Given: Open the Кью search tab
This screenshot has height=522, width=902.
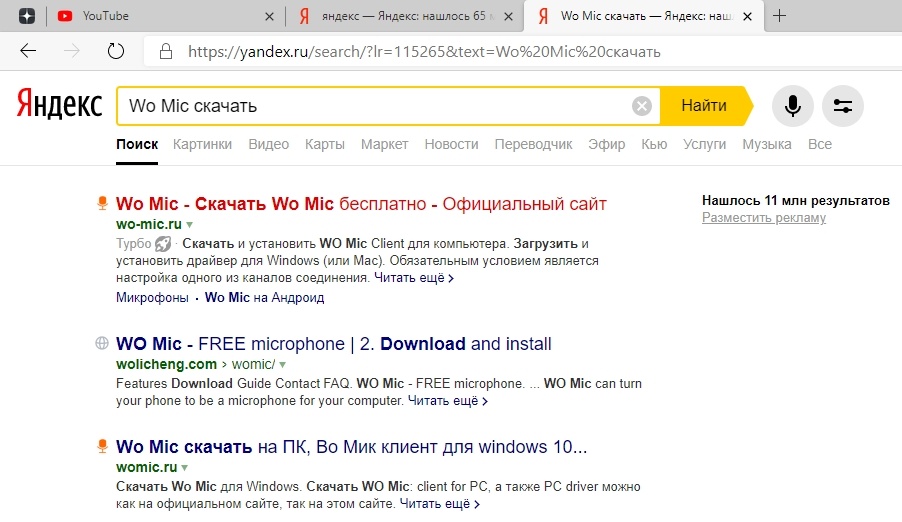Looking at the screenshot, I should coord(654,144).
